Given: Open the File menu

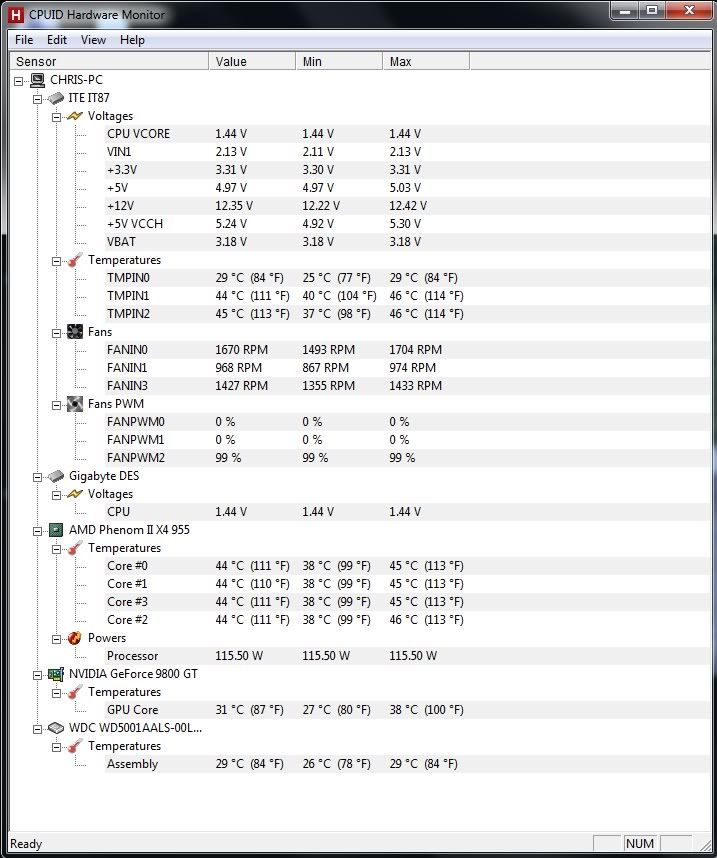Looking at the screenshot, I should tap(22, 40).
